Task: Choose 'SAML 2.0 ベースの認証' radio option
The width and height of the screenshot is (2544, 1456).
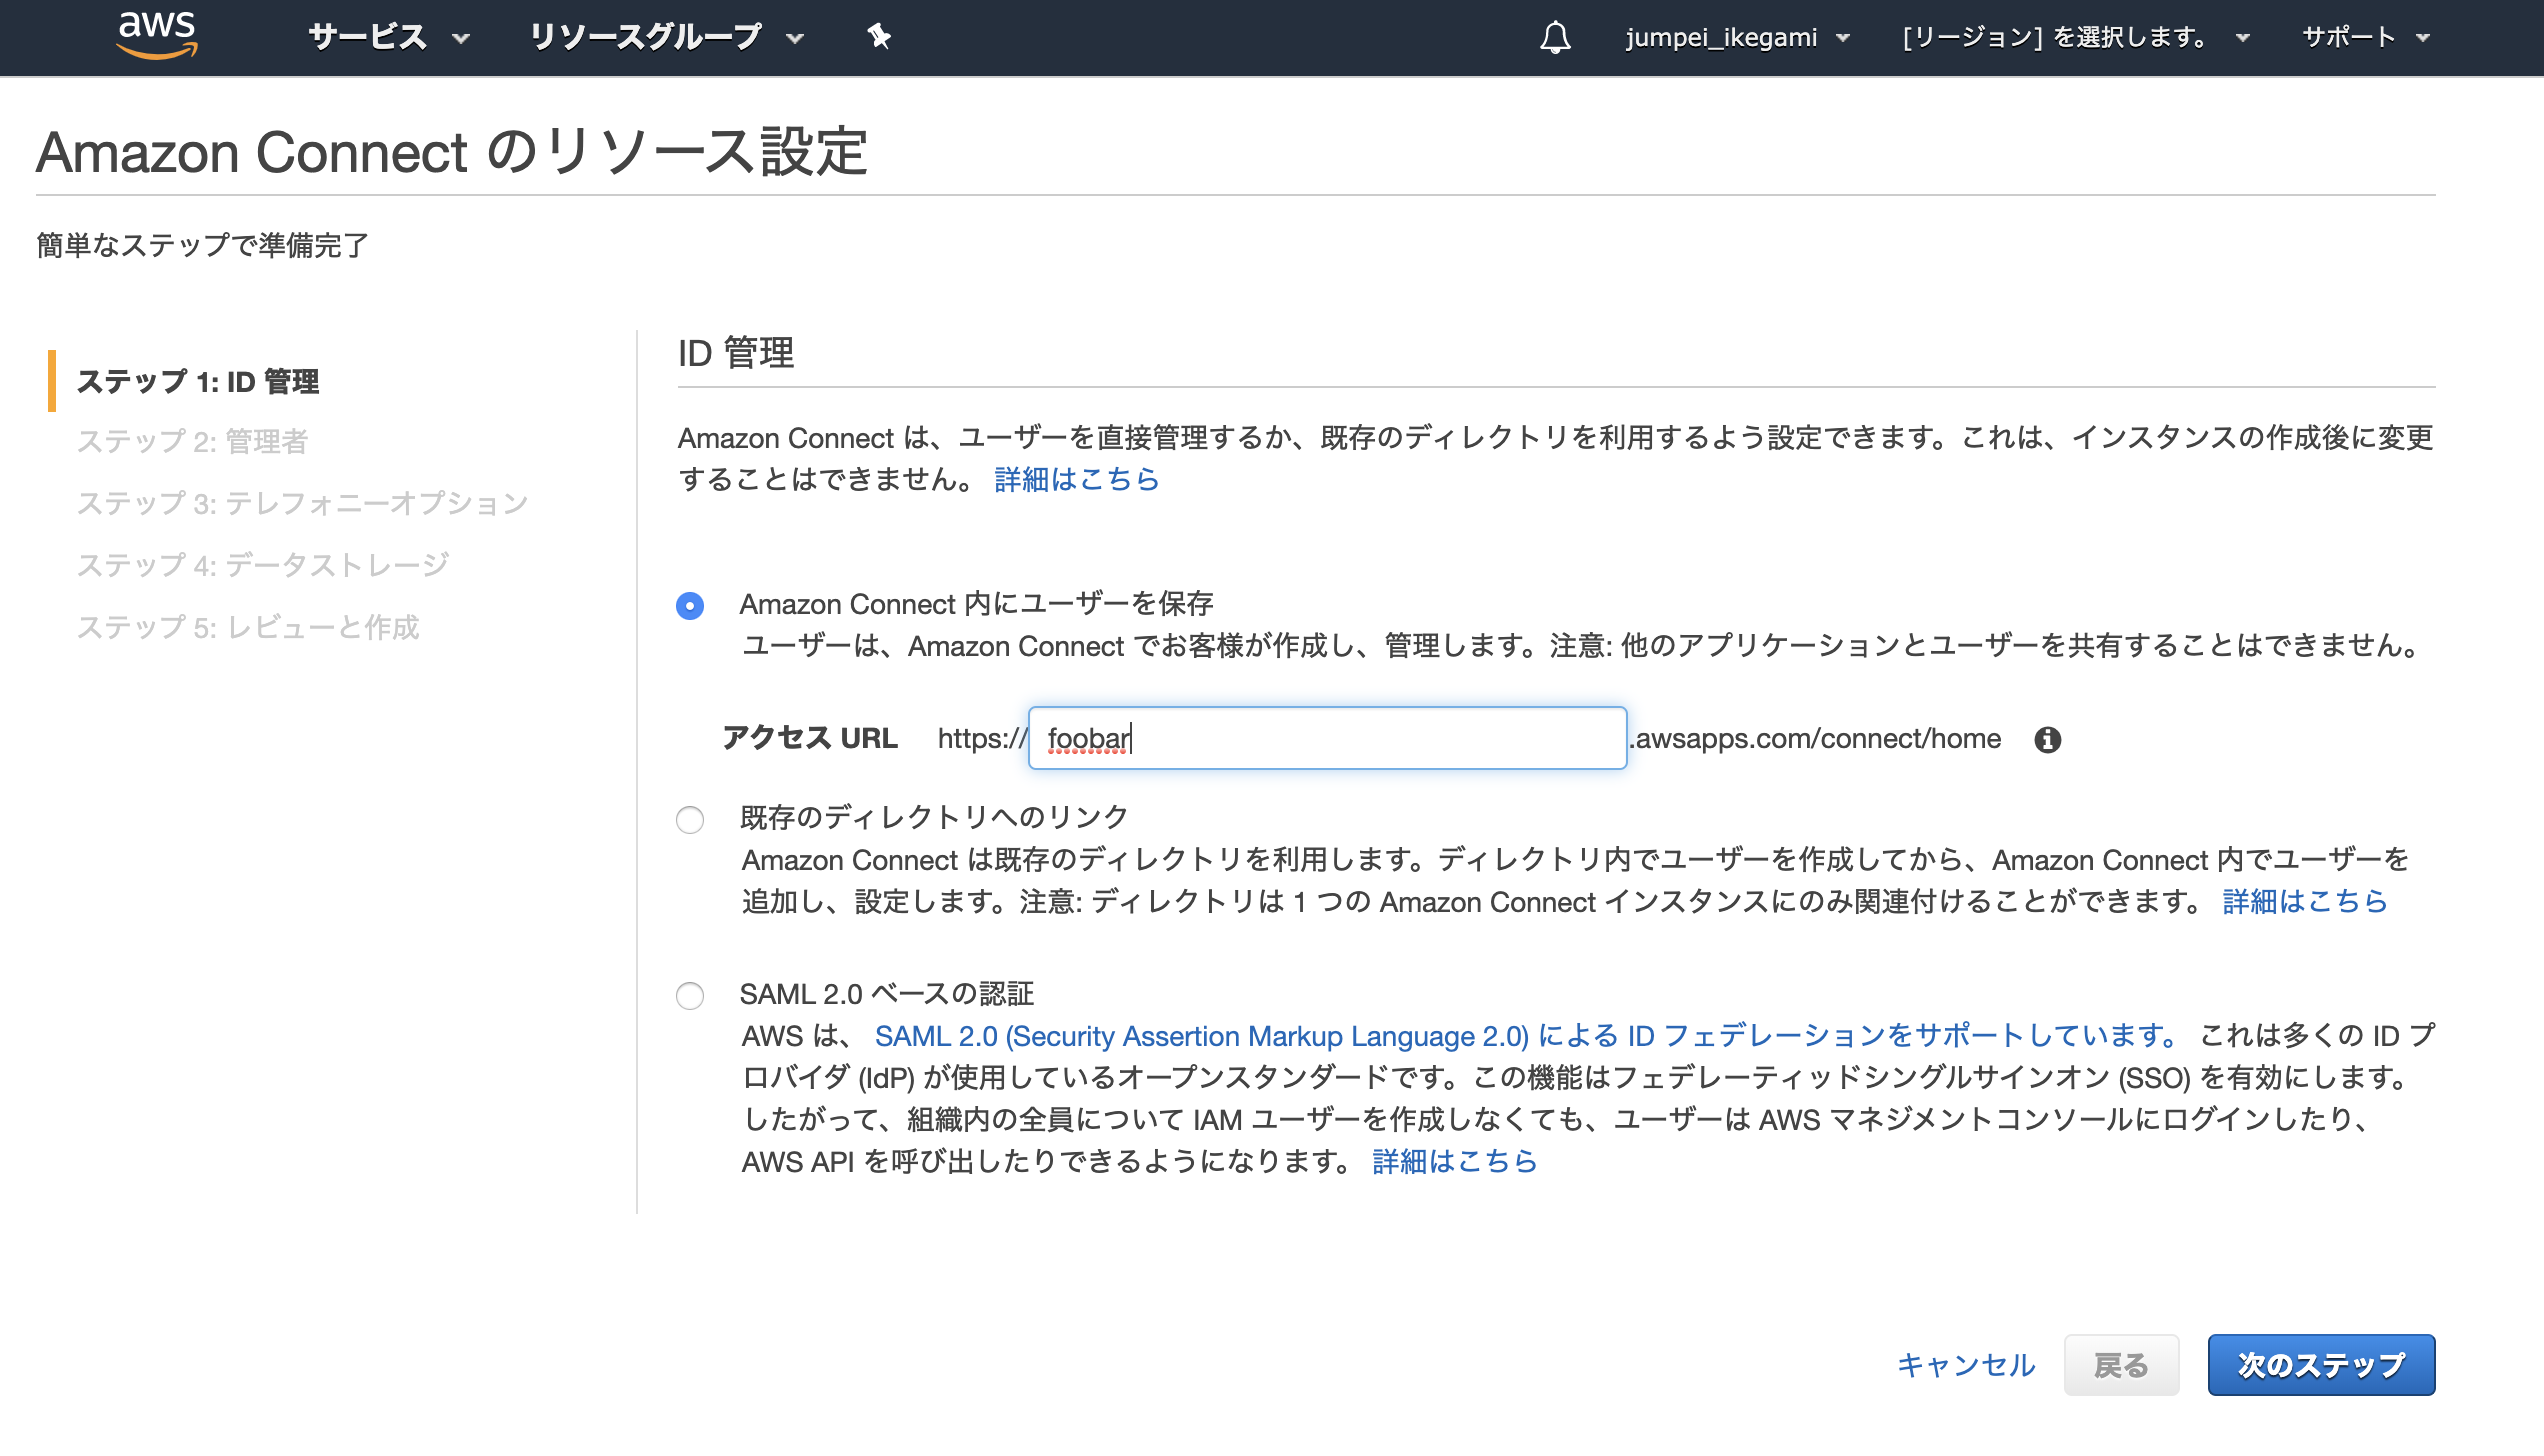Action: tap(690, 996)
